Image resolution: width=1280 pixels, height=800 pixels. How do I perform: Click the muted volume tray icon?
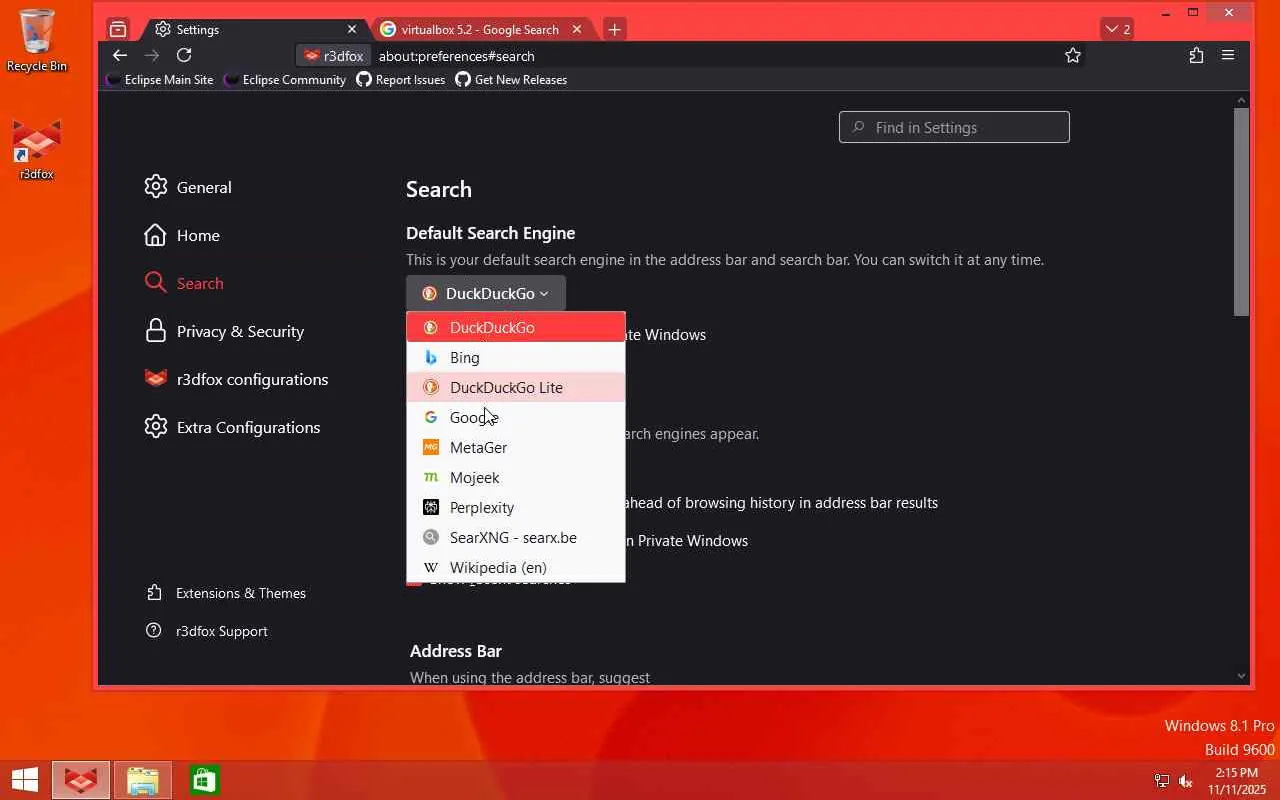tap(1186, 781)
